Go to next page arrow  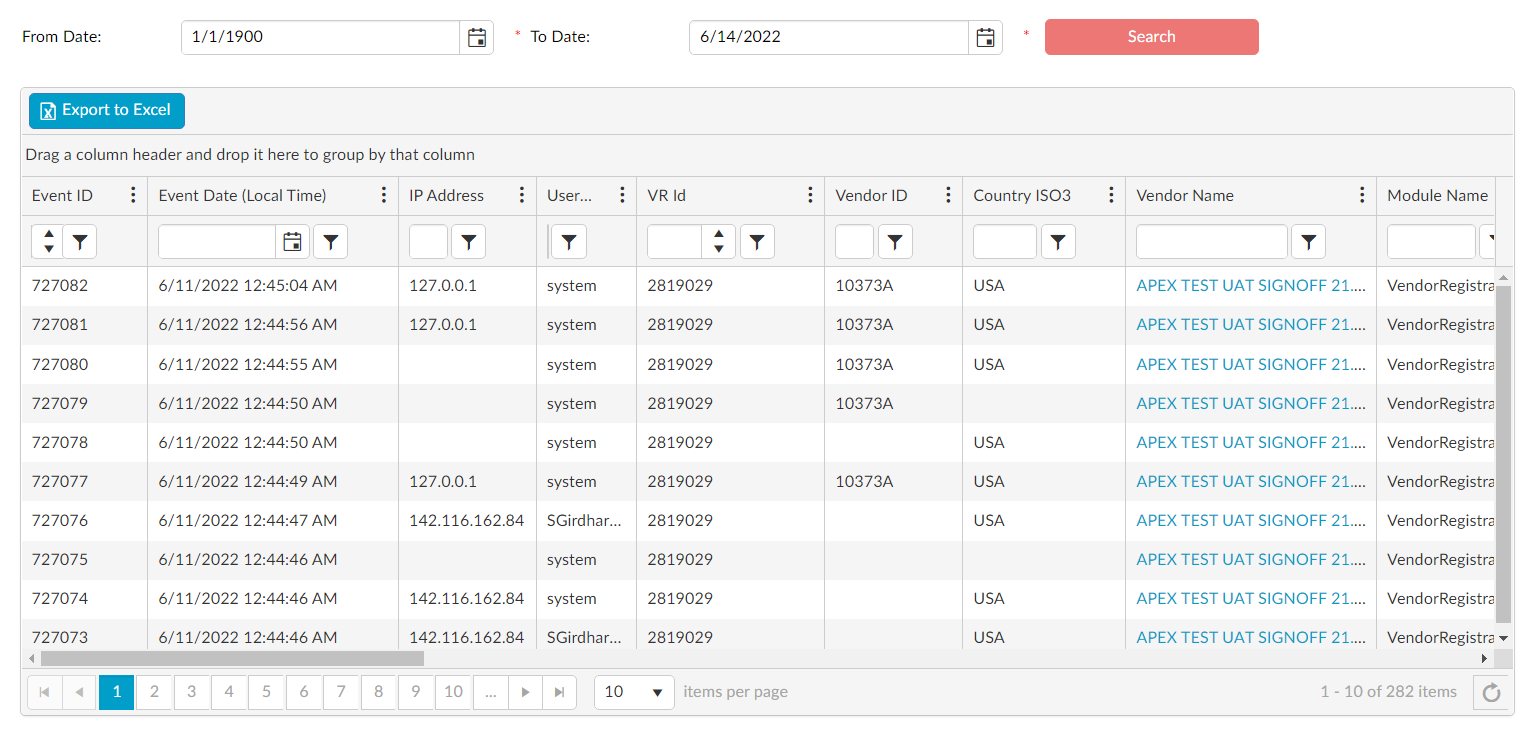tap(525, 692)
